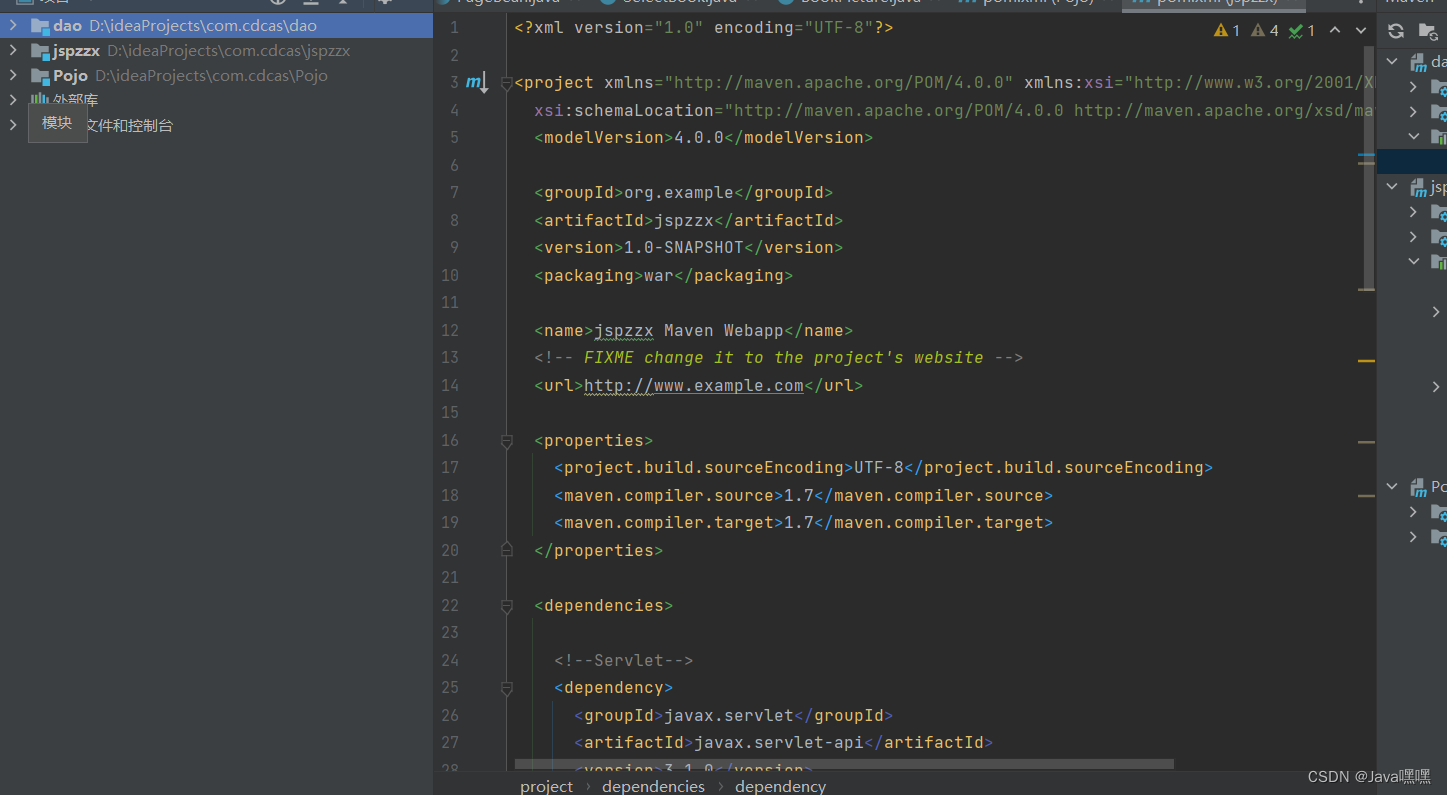Image resolution: width=1447 pixels, height=795 pixels.
Task: Click 'jspzzx Maven Webapp' name text
Action: pyautogui.click(x=689, y=331)
